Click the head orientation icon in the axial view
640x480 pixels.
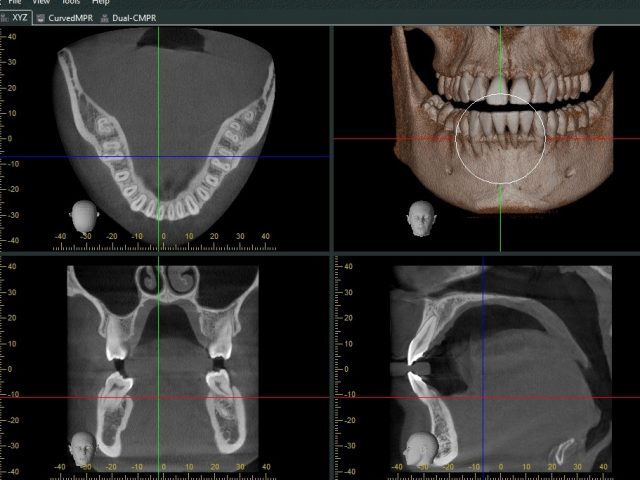[x=84, y=216]
